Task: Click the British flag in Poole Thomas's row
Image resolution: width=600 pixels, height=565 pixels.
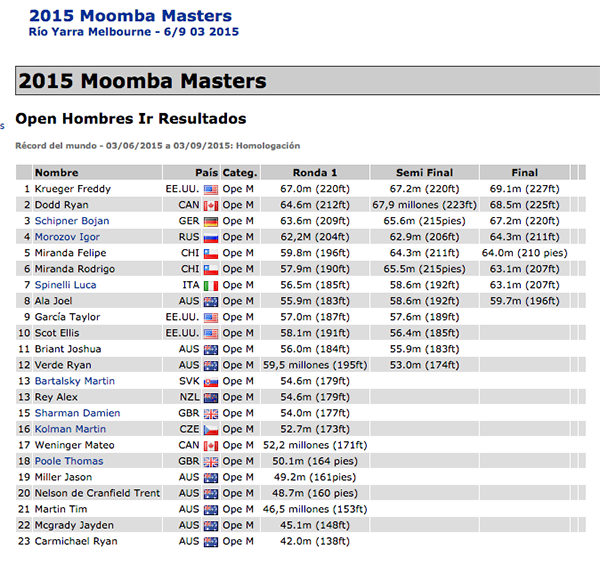Action: tap(210, 461)
